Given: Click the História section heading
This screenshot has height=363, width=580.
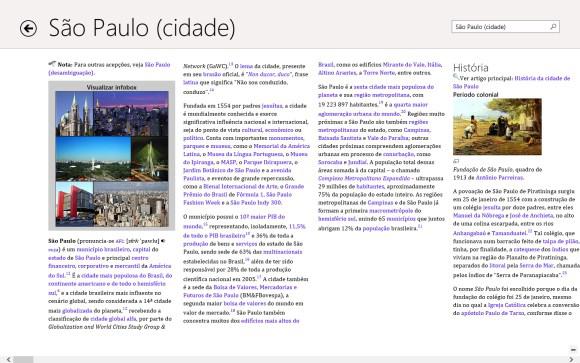Looking at the screenshot, I should [471, 68].
